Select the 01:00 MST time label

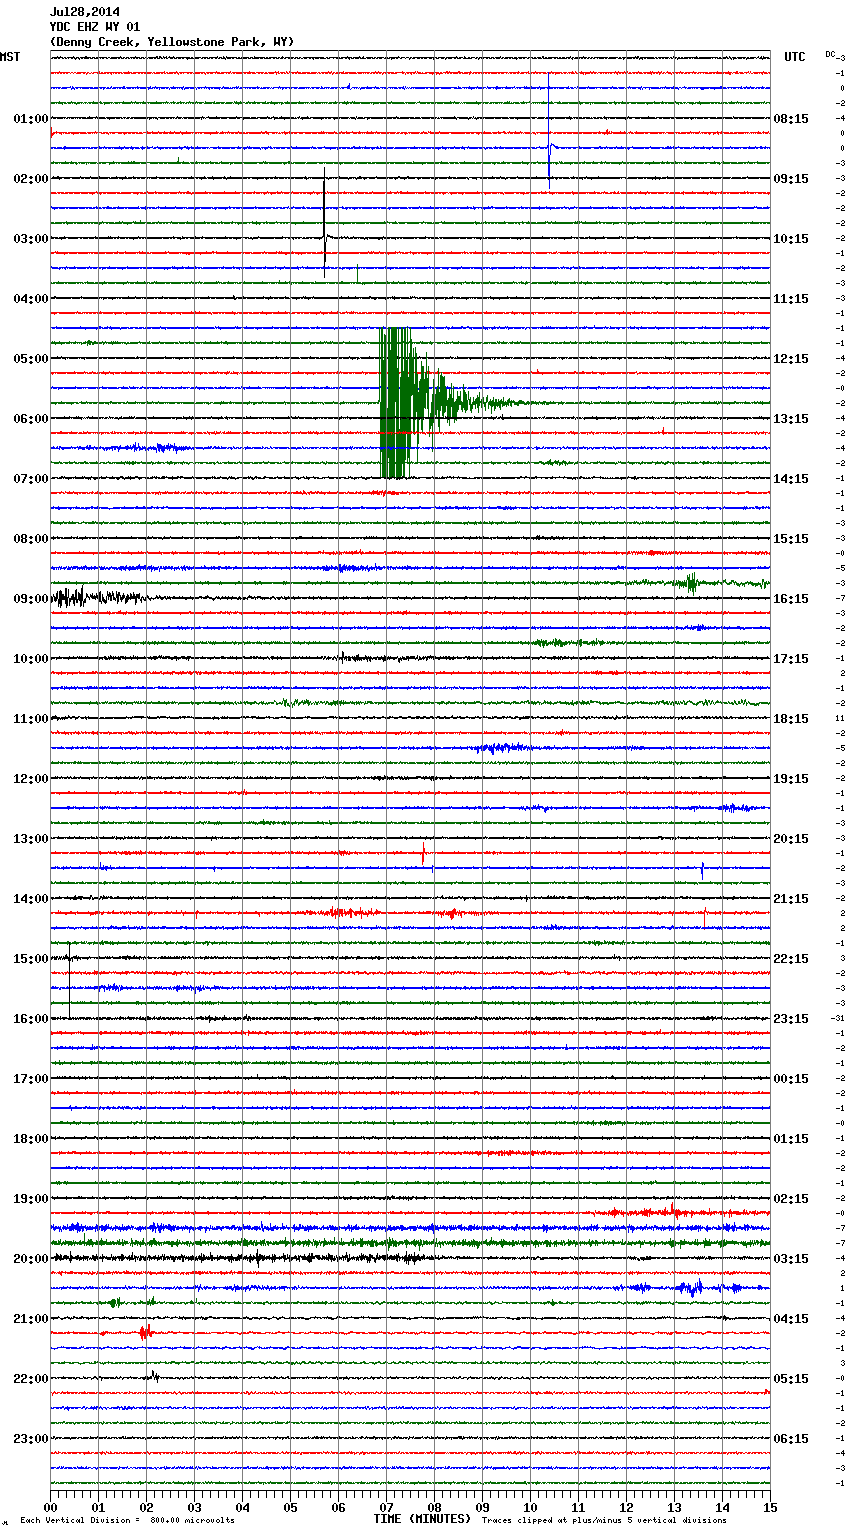tap(31, 119)
